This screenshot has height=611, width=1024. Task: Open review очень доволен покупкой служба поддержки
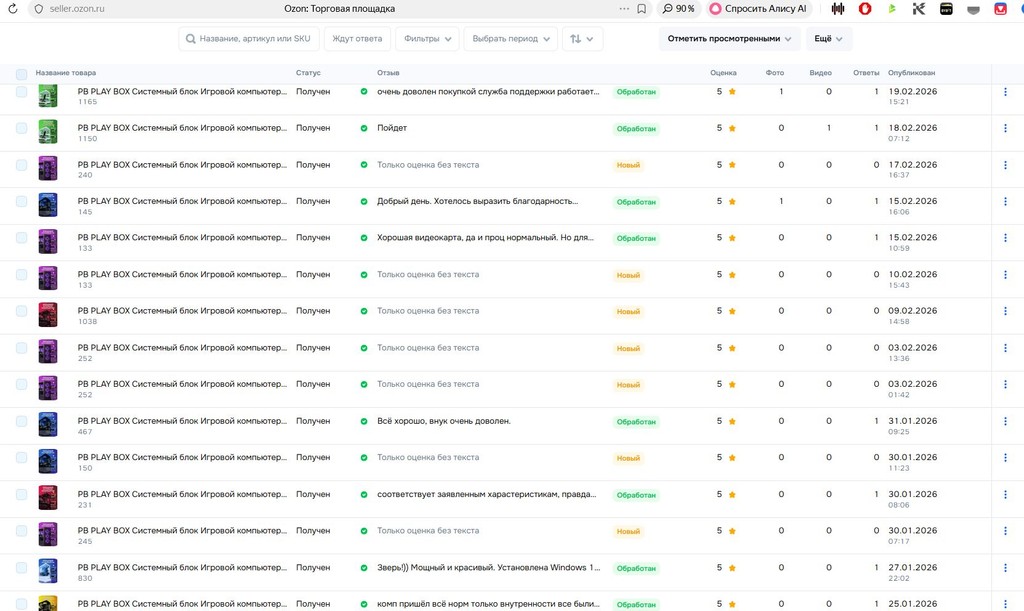pyautogui.click(x=488, y=92)
